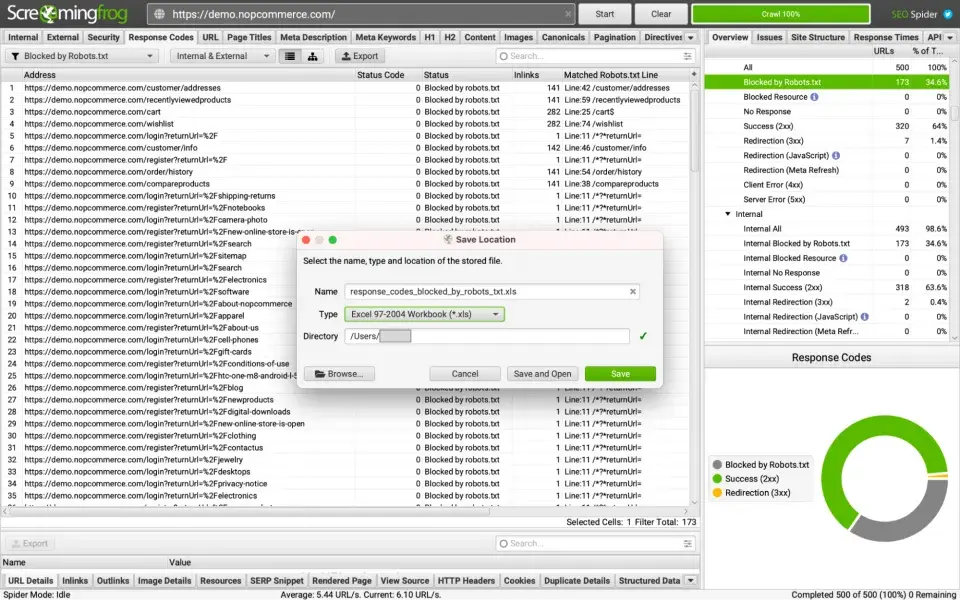Click info icon beside Blocked Resource
The height and width of the screenshot is (600, 960).
(814, 97)
